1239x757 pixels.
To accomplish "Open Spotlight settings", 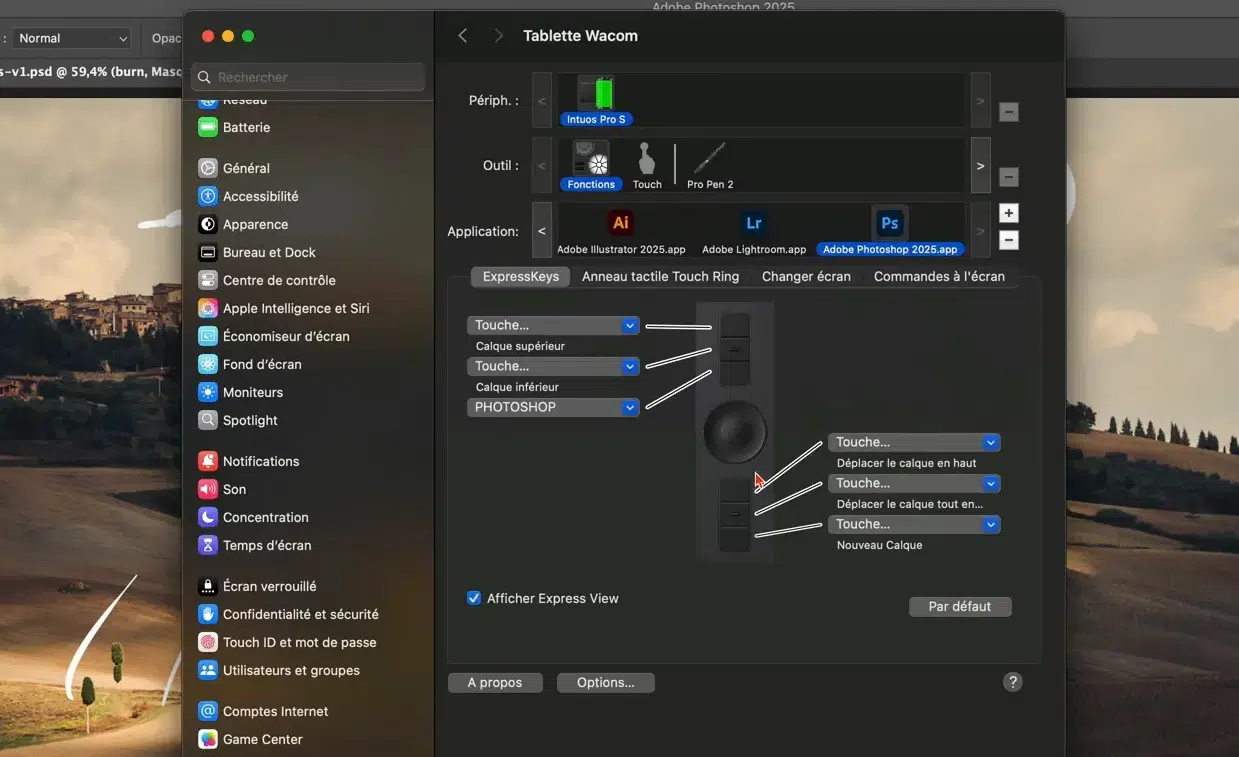I will pos(238,420).
